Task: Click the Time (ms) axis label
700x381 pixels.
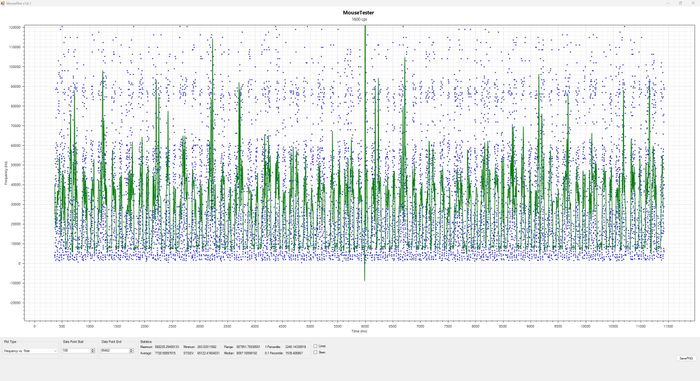Action: coord(359,331)
